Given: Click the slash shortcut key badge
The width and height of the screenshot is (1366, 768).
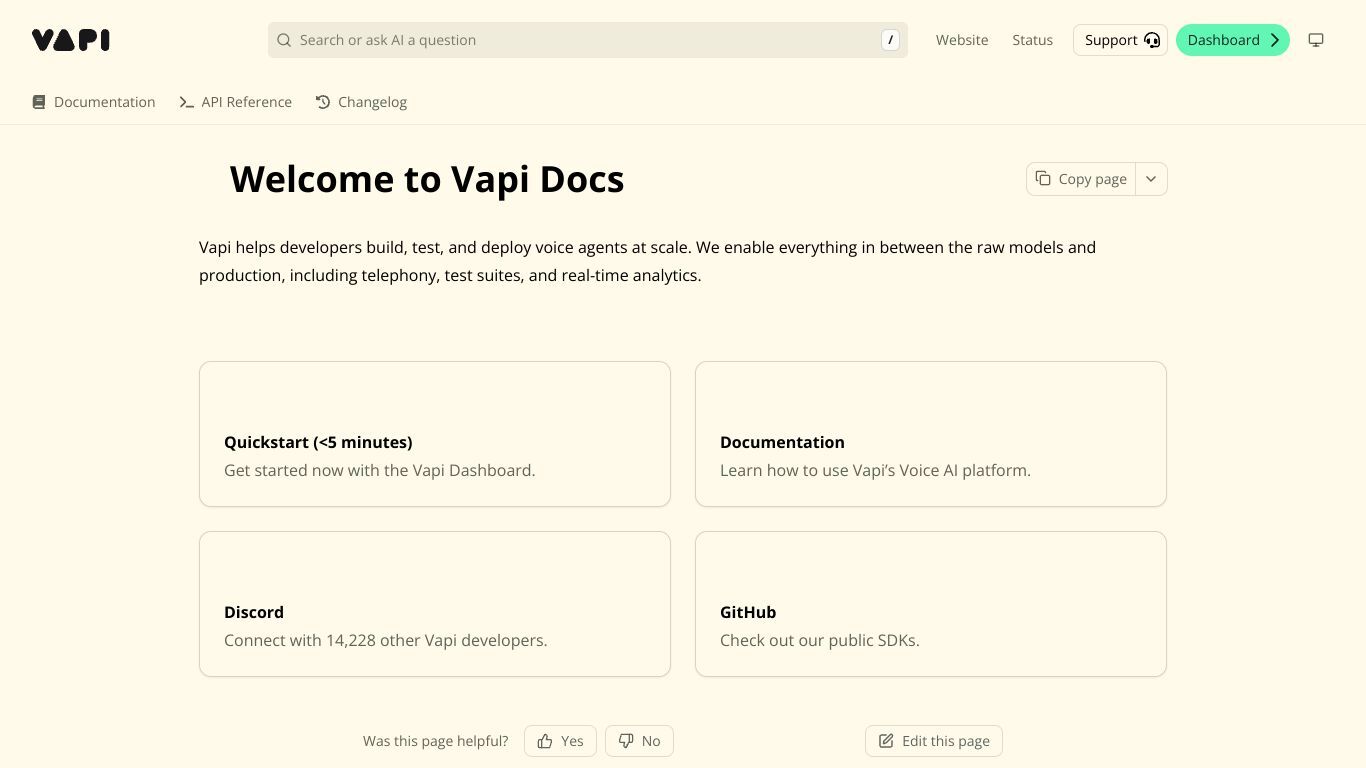Looking at the screenshot, I should point(890,40).
